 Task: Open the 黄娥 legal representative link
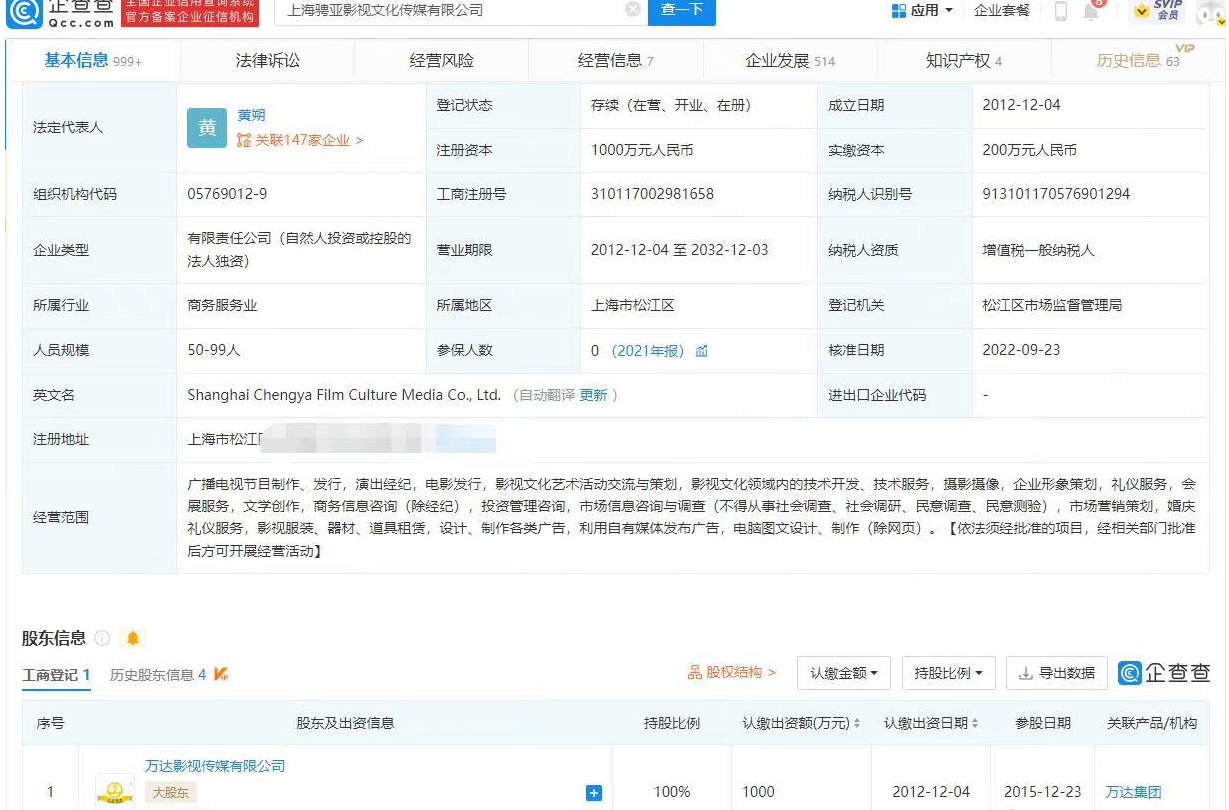point(250,114)
